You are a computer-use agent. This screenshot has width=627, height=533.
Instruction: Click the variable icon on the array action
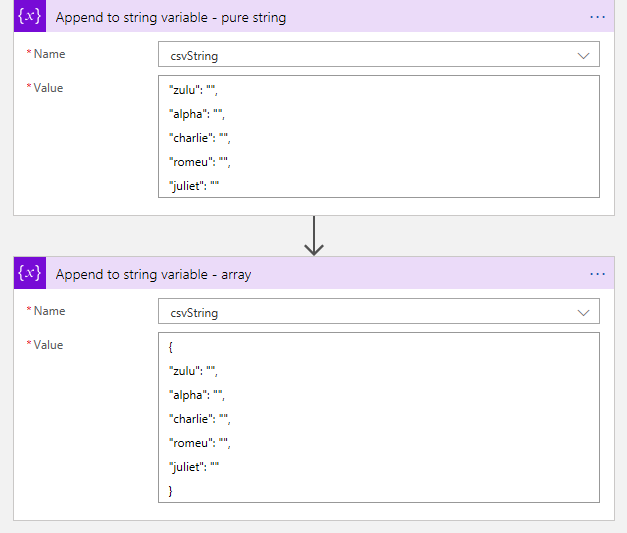pos(30,273)
